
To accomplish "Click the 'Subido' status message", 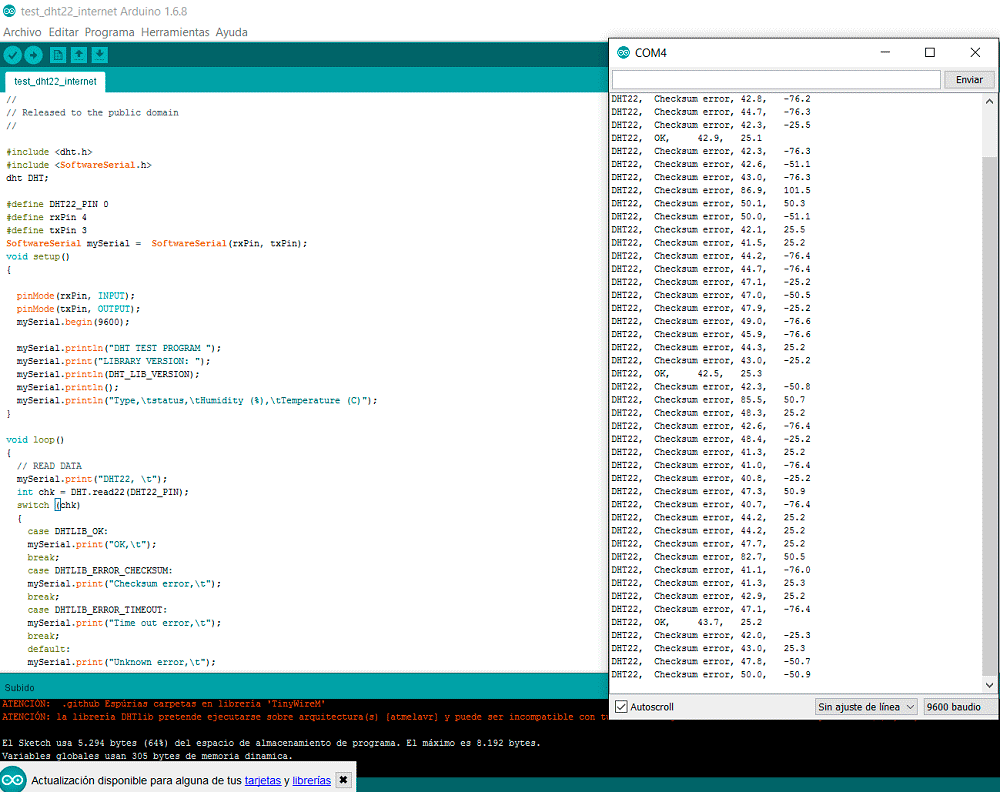I will pyautogui.click(x=20, y=687).
